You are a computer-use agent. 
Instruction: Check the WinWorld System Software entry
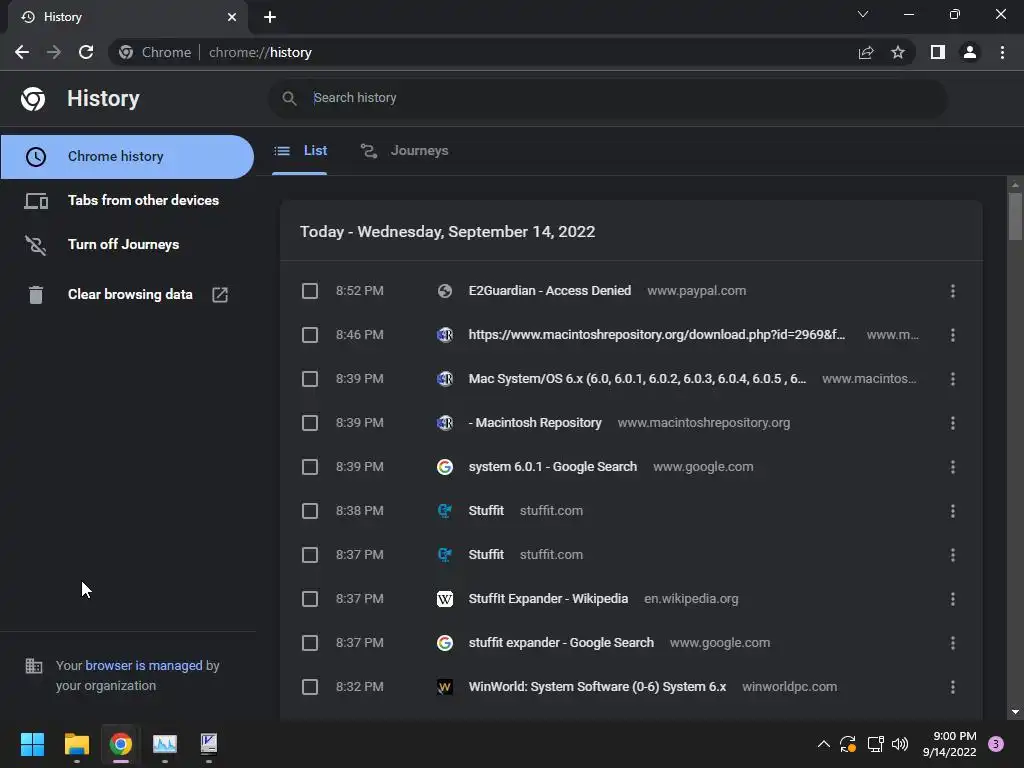tap(310, 687)
